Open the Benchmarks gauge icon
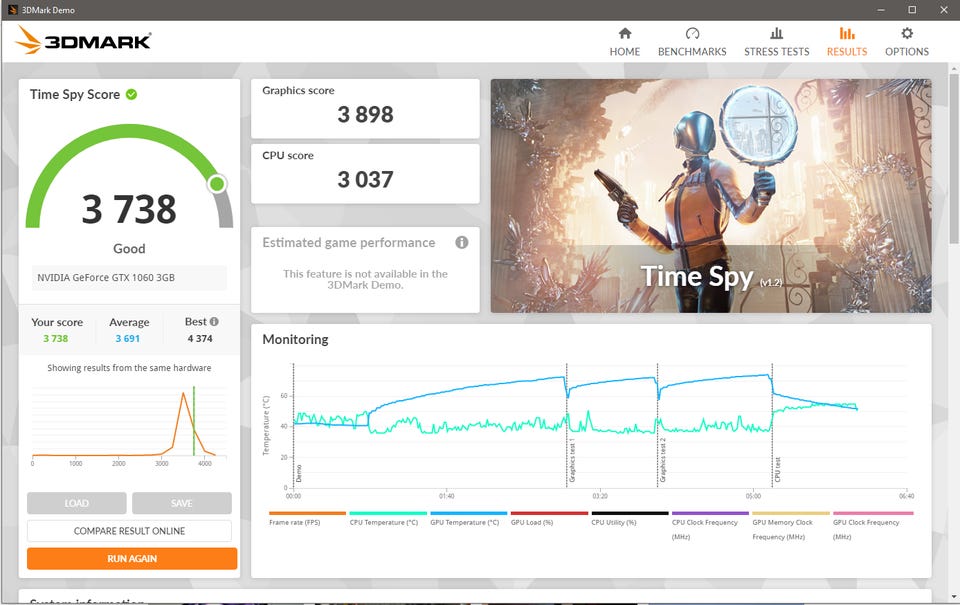The image size is (960, 605). (x=692, y=33)
